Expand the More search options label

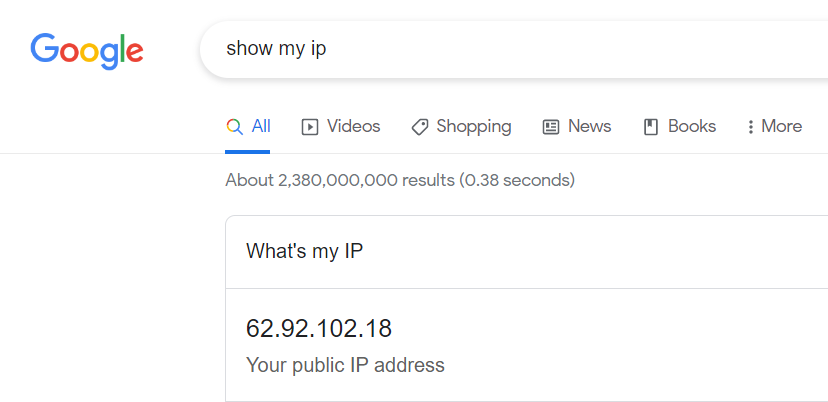[x=782, y=126]
